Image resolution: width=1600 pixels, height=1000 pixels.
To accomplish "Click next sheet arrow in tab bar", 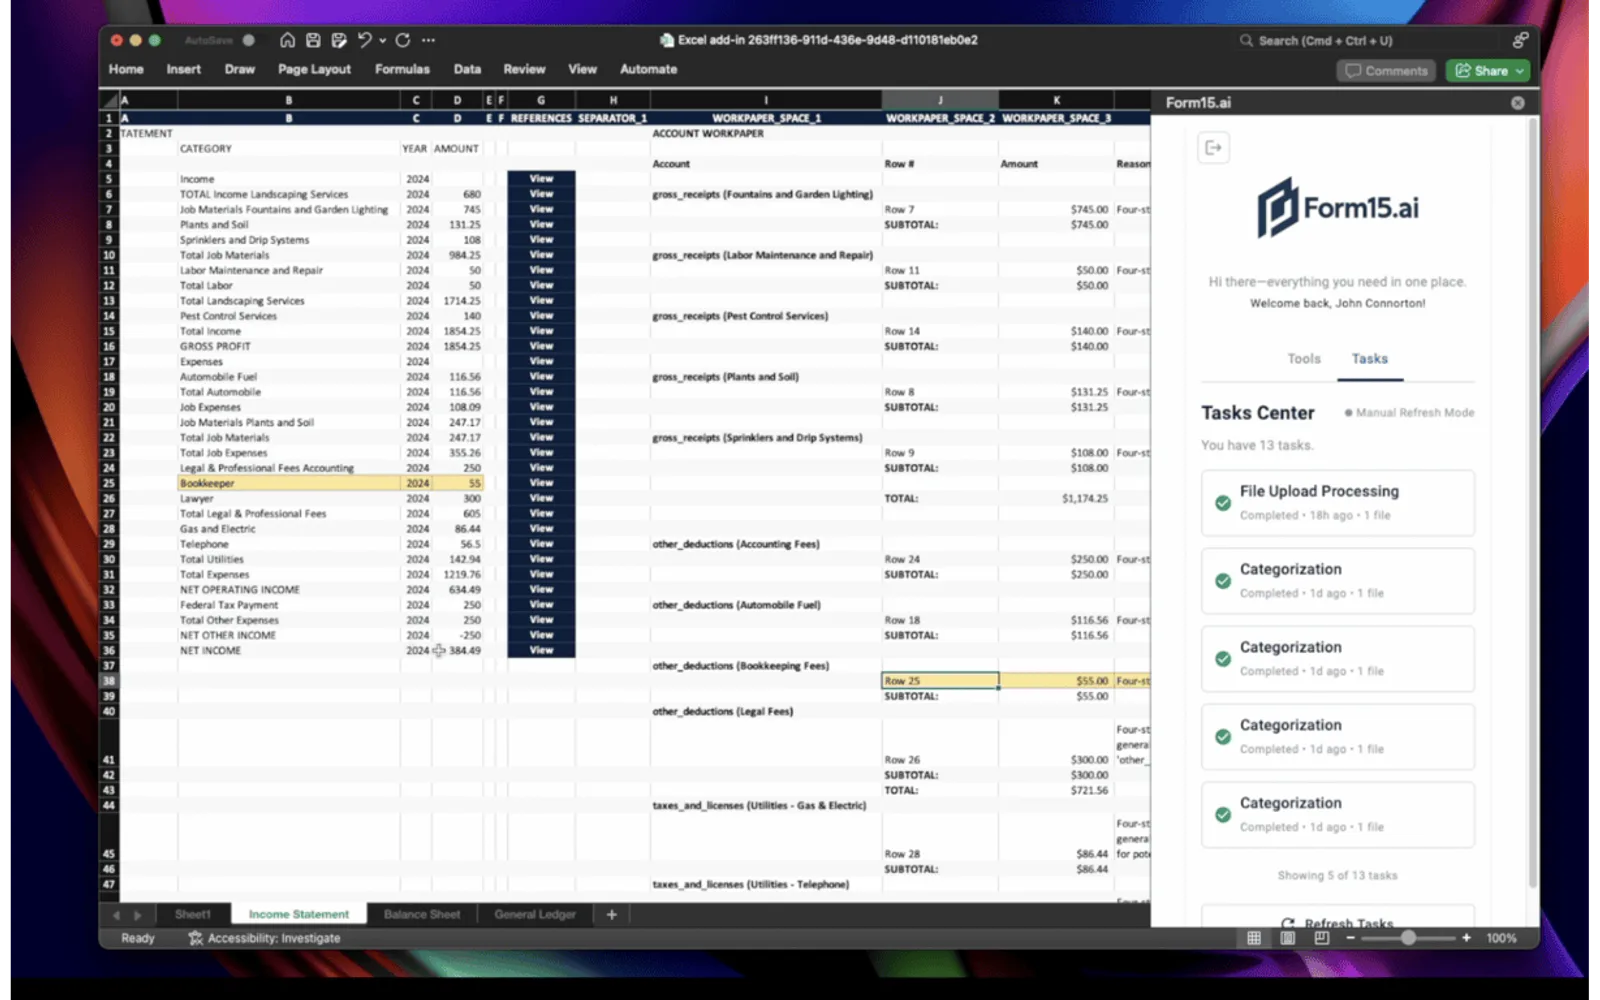I will tap(138, 915).
